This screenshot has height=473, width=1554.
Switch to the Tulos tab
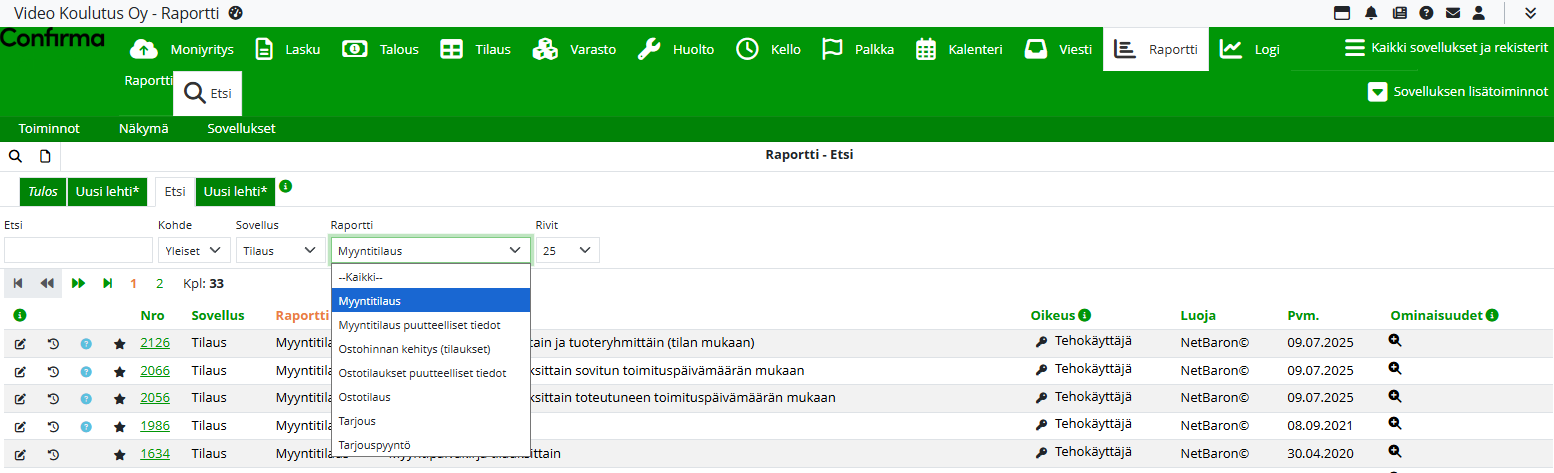43,191
